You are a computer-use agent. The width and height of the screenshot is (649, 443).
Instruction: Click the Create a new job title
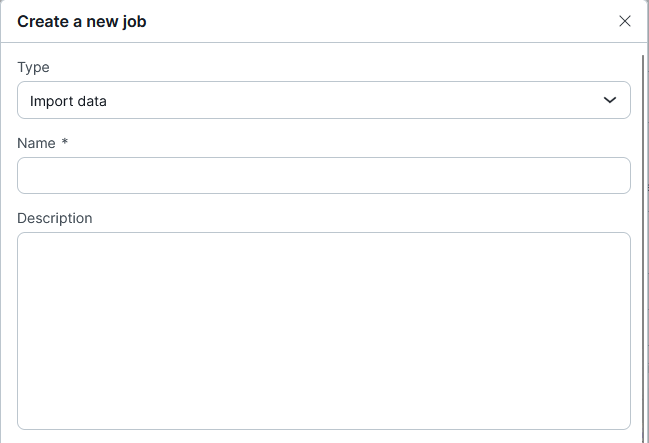(x=82, y=21)
